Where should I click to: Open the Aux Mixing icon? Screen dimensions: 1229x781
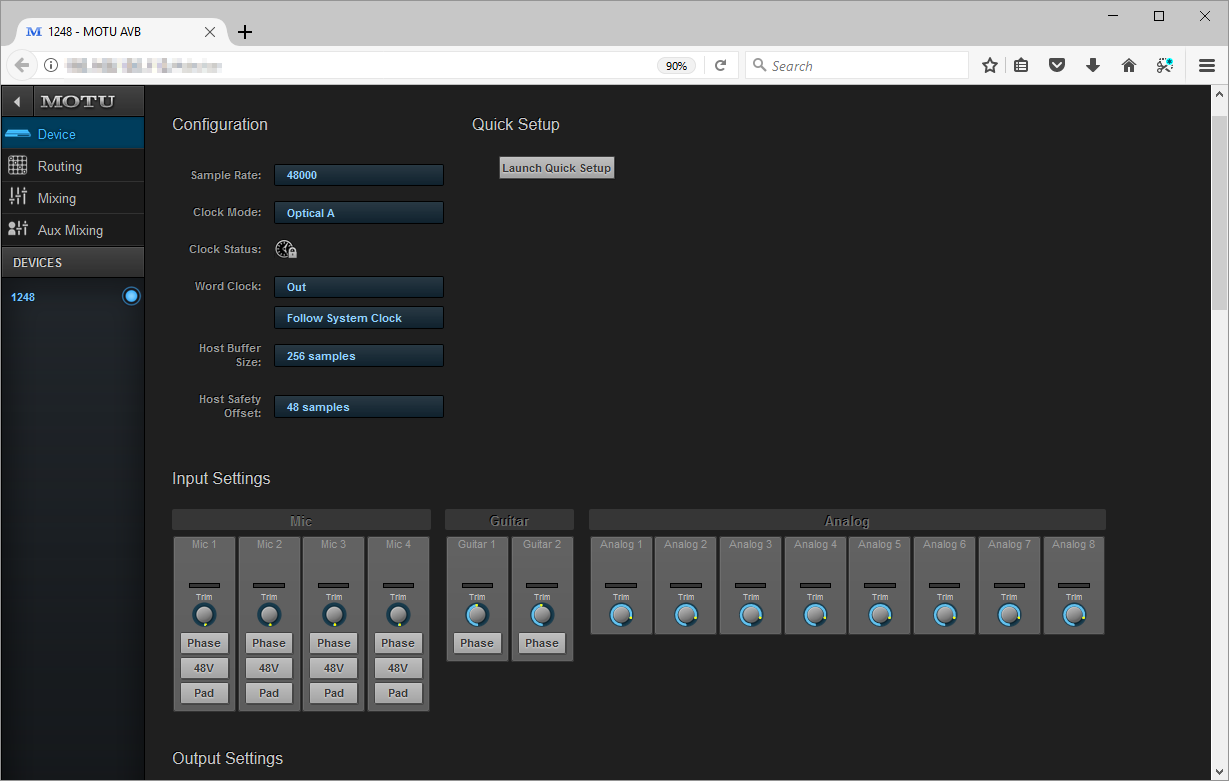click(17, 229)
